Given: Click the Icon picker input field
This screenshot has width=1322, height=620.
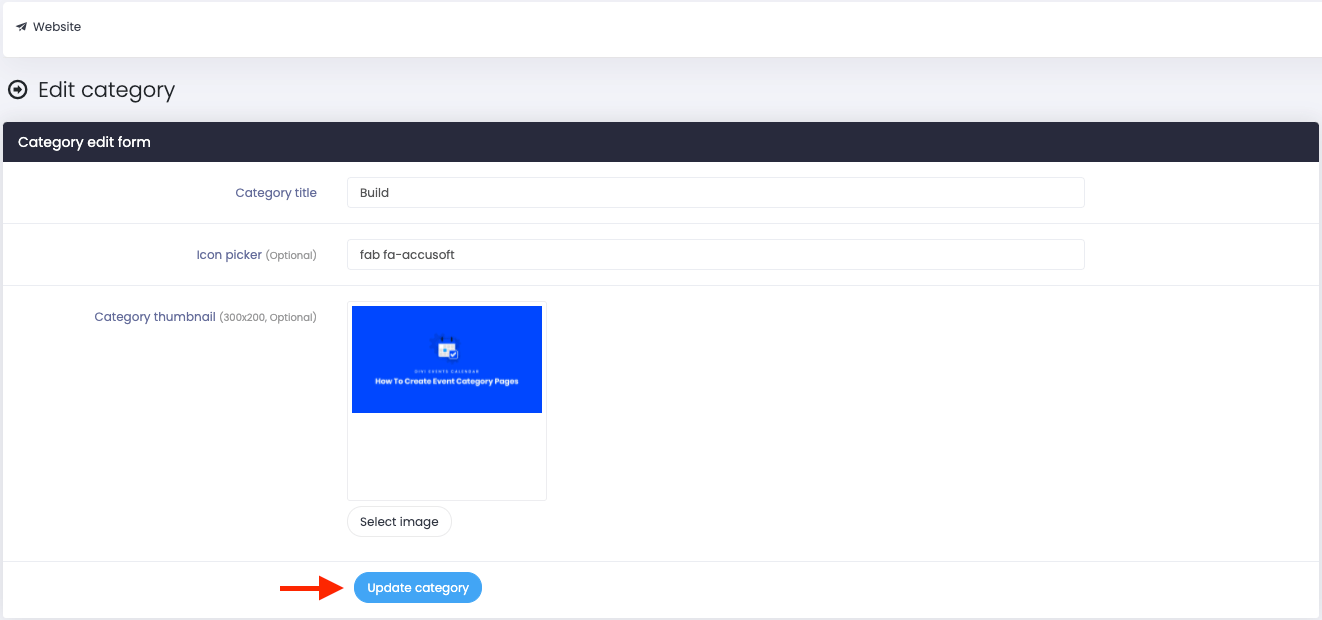Looking at the screenshot, I should [x=716, y=255].
